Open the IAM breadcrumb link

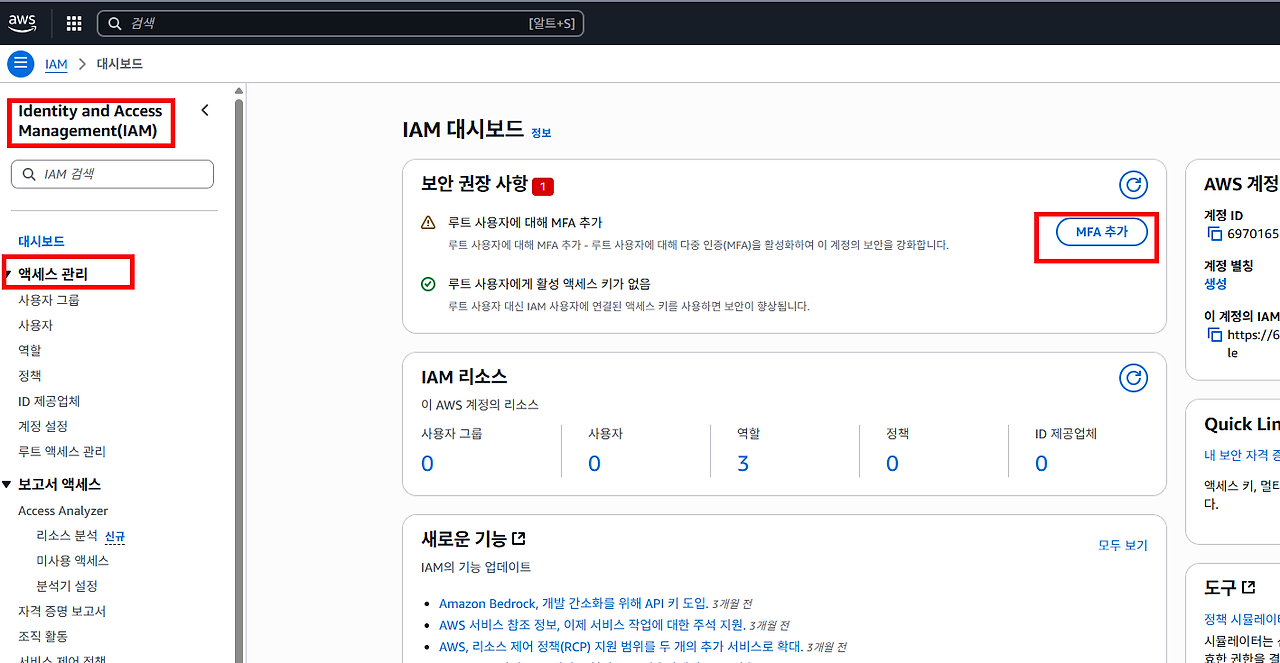[x=56, y=64]
